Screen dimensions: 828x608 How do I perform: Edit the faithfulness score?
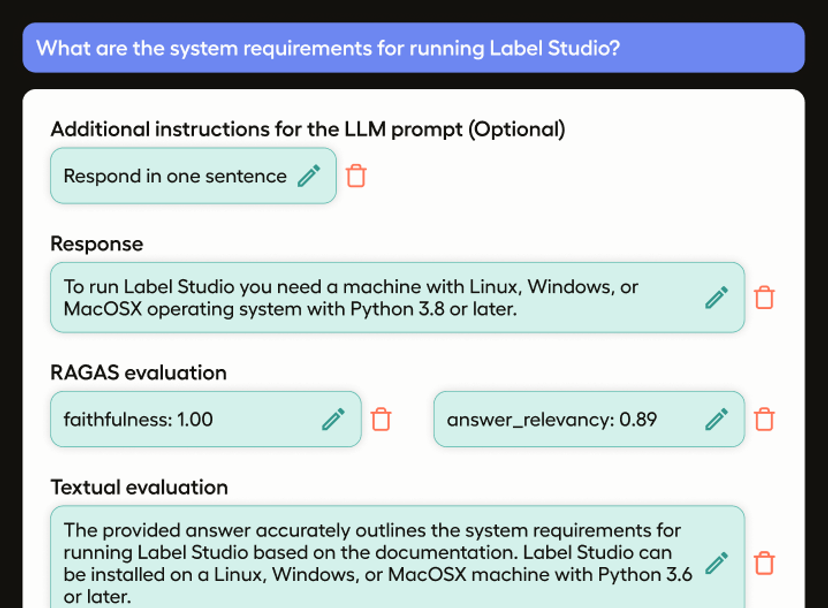click(331, 419)
